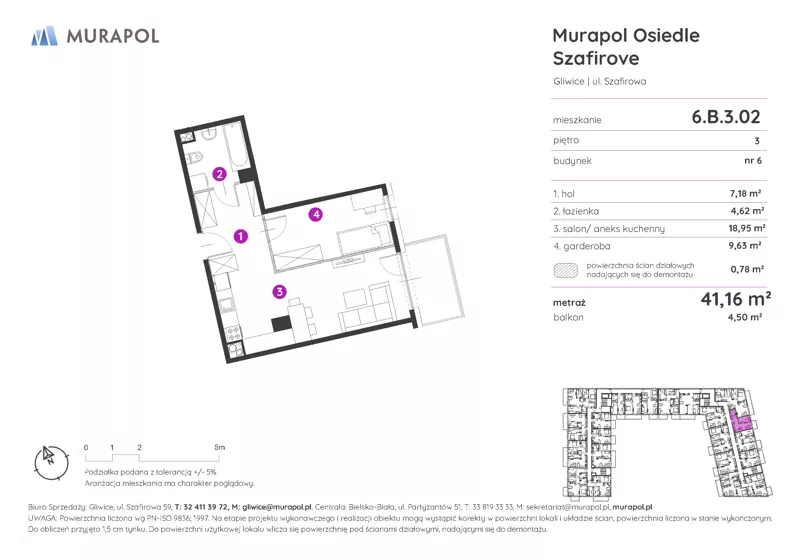This screenshot has height=560, width=792.
Task: Open the sekretariat@murapol.pl email link
Action: (568, 507)
